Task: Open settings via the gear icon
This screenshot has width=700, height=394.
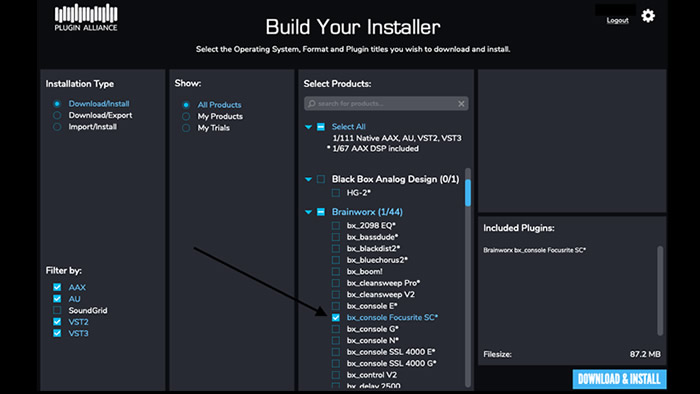Action: point(648,16)
